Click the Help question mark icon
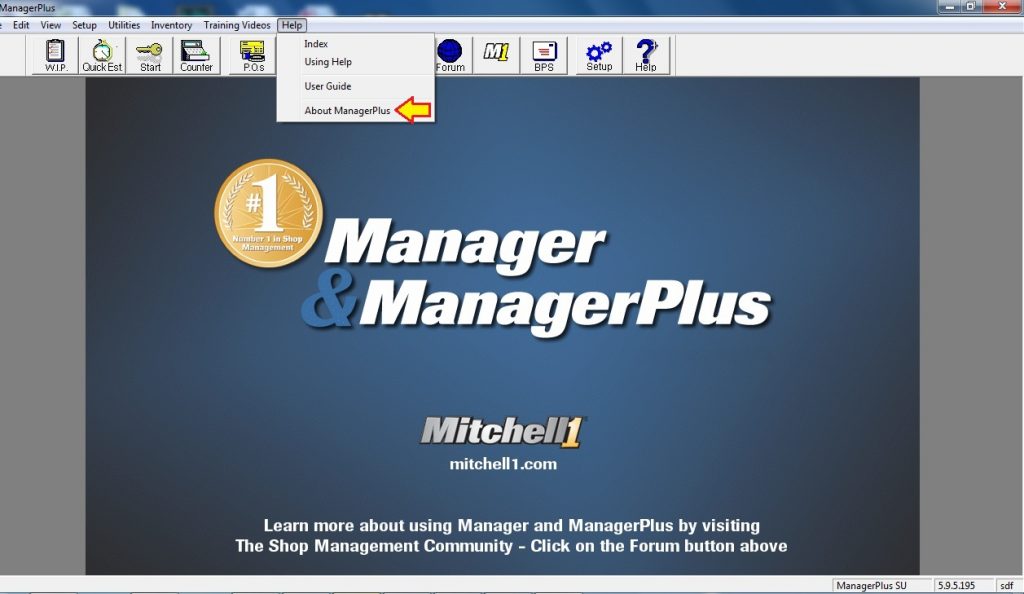The width and height of the screenshot is (1024, 594). [x=646, y=55]
